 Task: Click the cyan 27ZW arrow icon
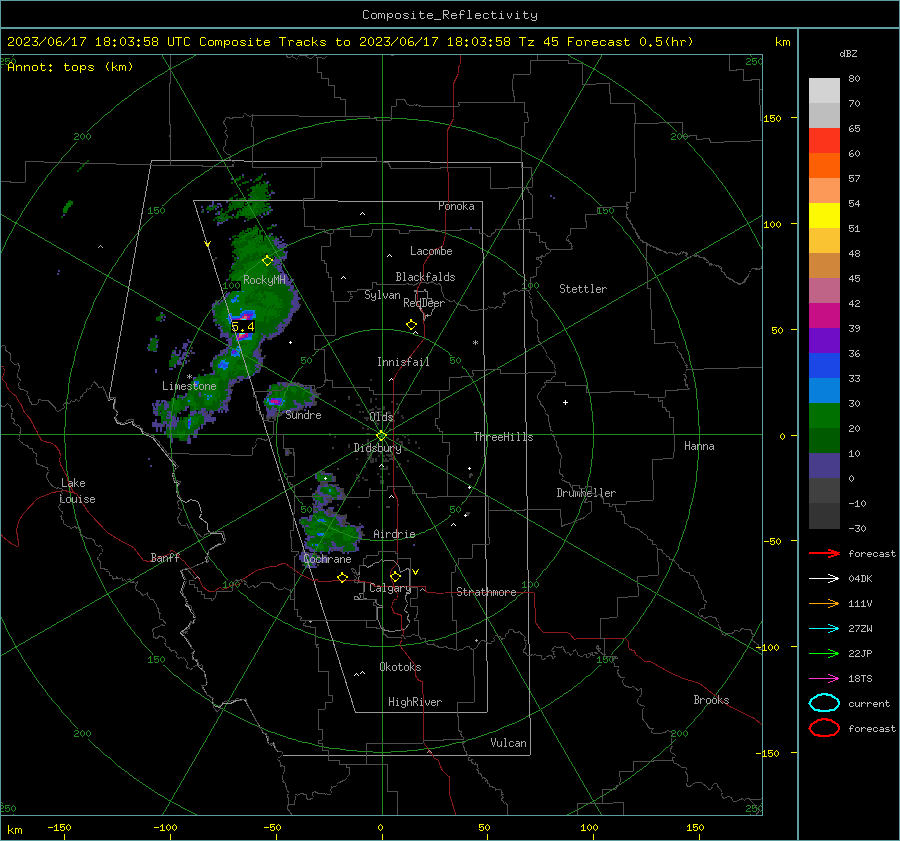(x=824, y=629)
